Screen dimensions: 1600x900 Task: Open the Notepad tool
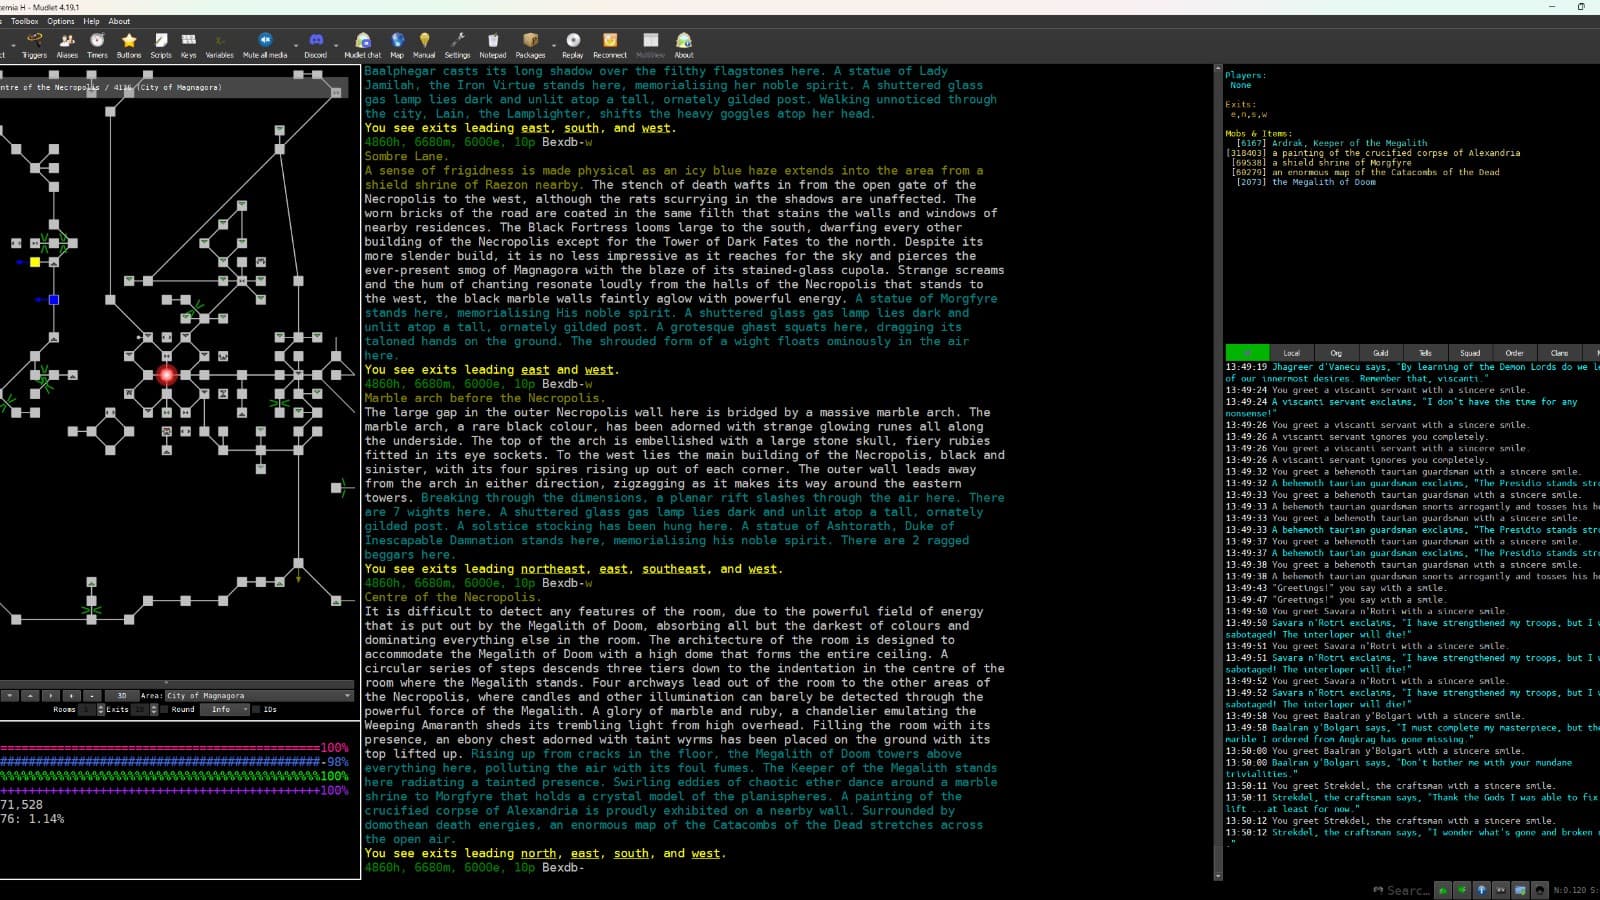[492, 45]
